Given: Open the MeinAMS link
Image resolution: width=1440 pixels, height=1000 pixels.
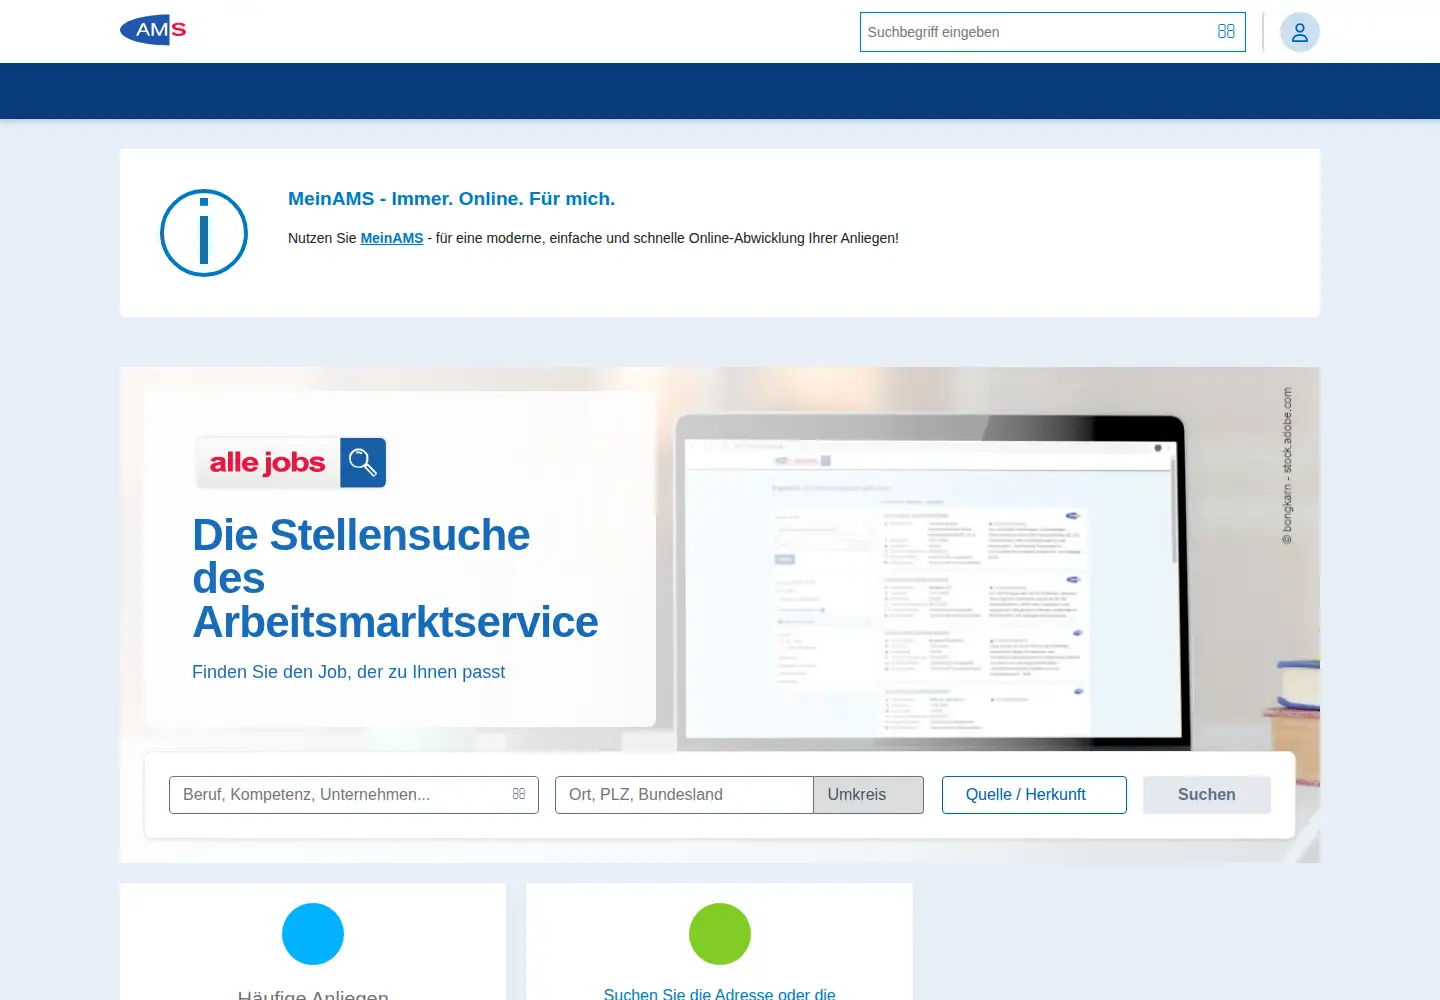Looking at the screenshot, I should pos(392,238).
